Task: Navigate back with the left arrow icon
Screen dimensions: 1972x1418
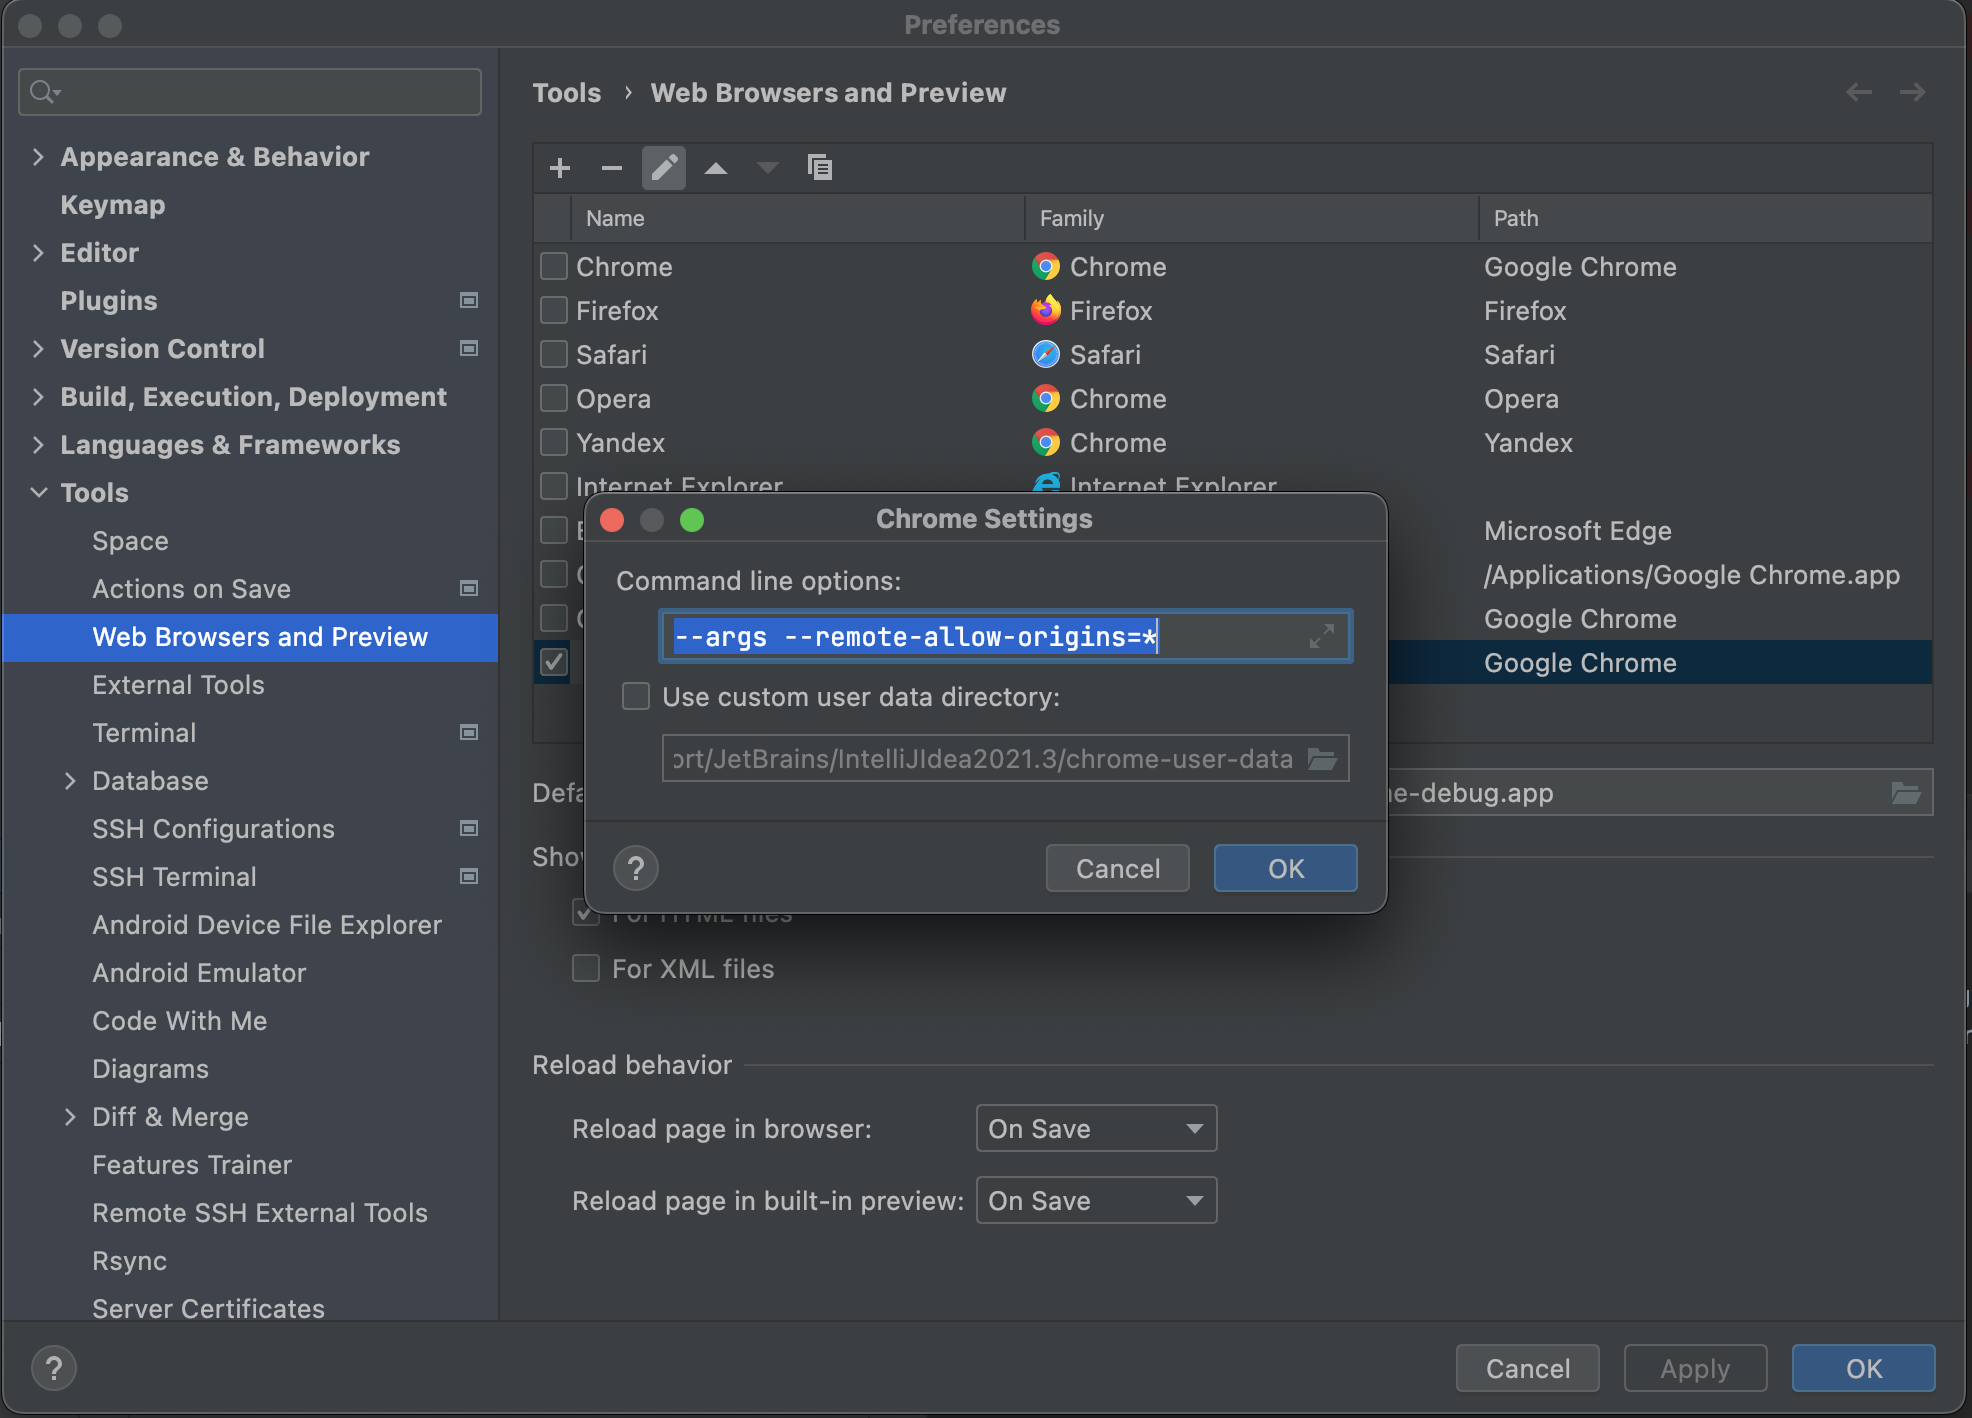Action: click(x=1859, y=92)
